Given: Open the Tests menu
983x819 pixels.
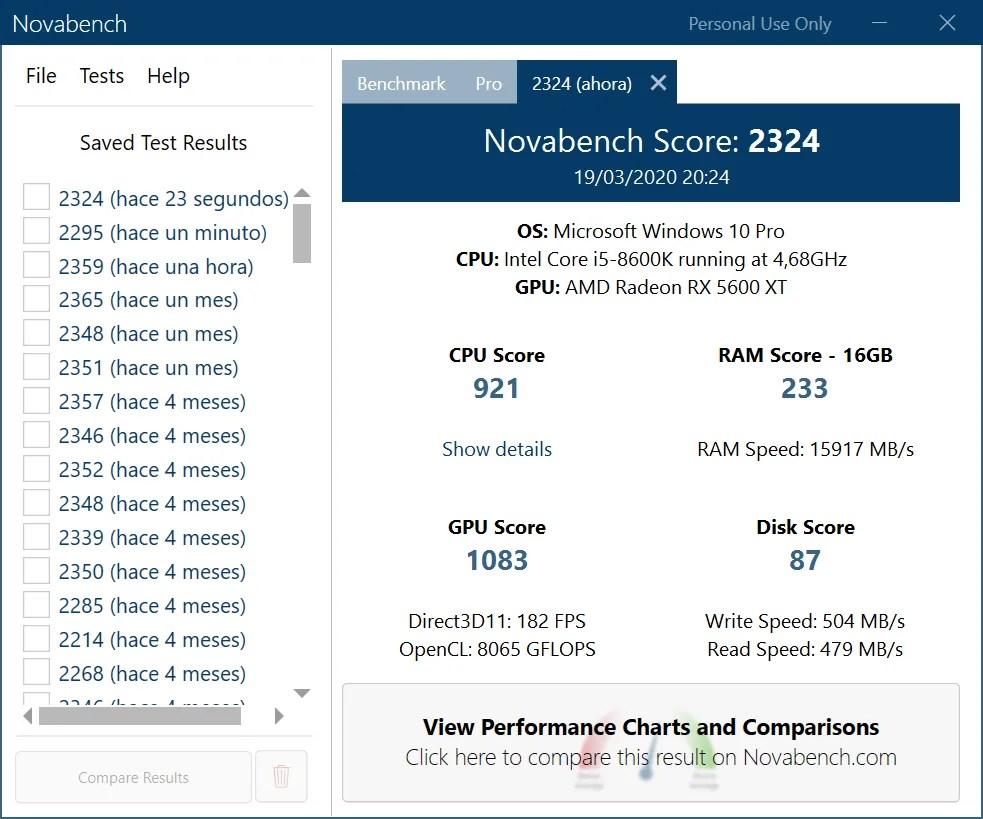Looking at the screenshot, I should pos(102,76).
